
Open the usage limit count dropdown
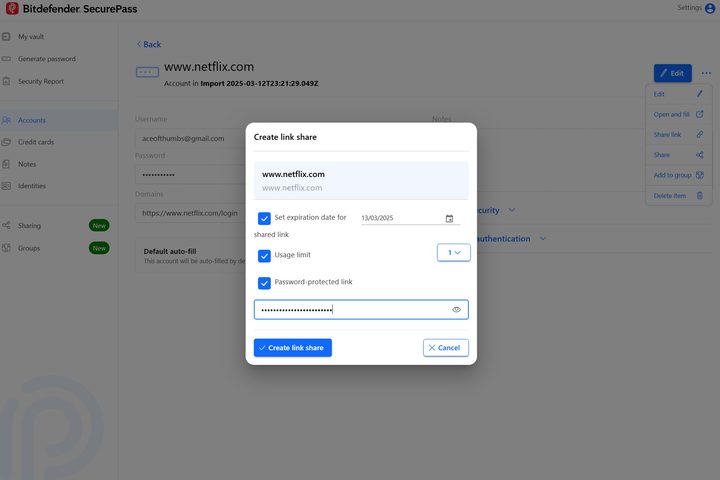coord(454,253)
